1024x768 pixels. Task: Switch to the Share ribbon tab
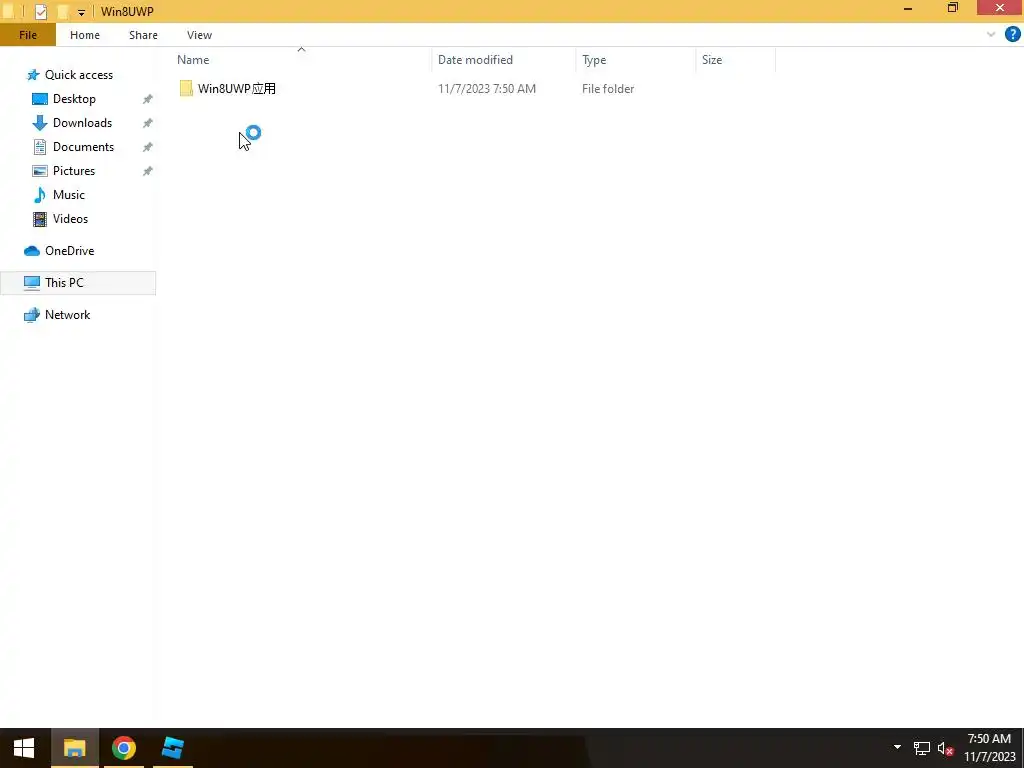[143, 35]
